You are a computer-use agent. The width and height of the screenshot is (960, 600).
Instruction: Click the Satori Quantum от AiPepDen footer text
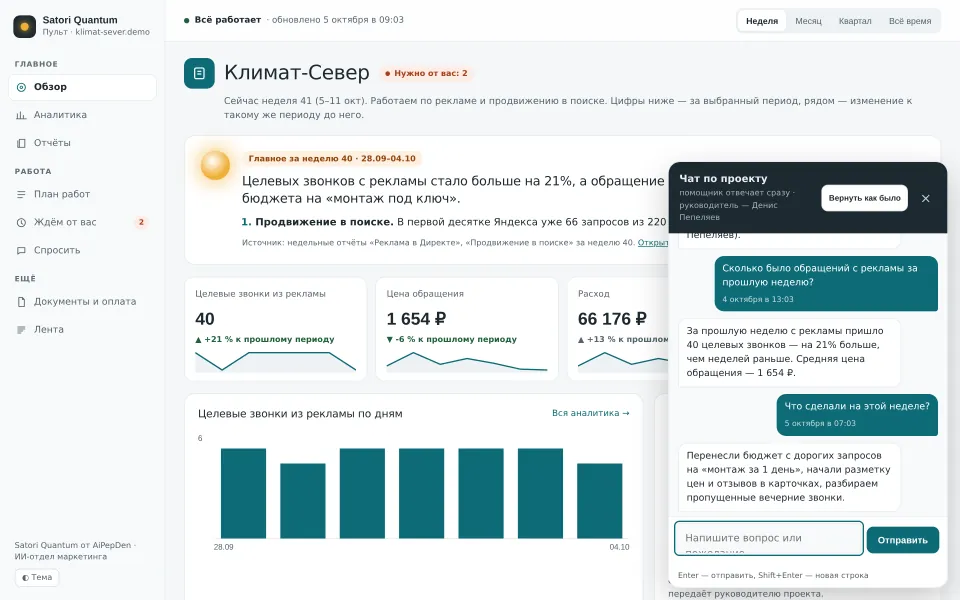[75, 551]
